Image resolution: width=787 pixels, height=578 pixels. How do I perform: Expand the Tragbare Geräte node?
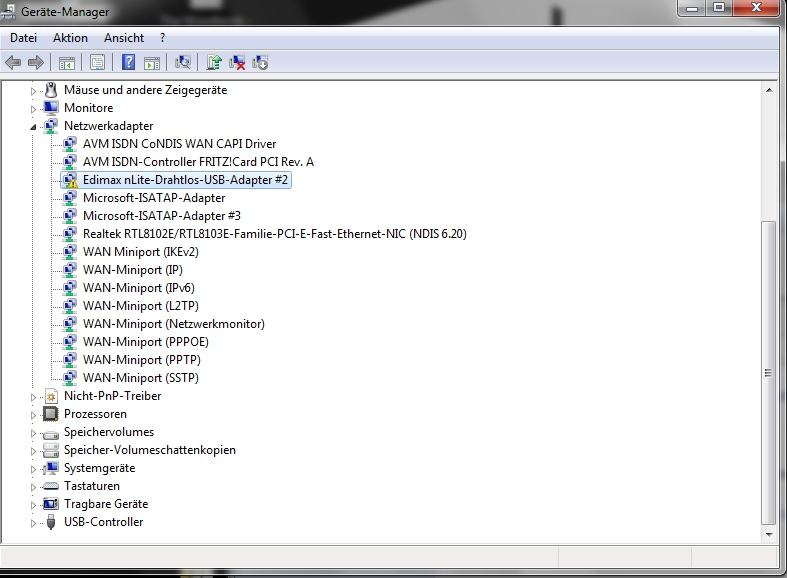(x=33, y=505)
